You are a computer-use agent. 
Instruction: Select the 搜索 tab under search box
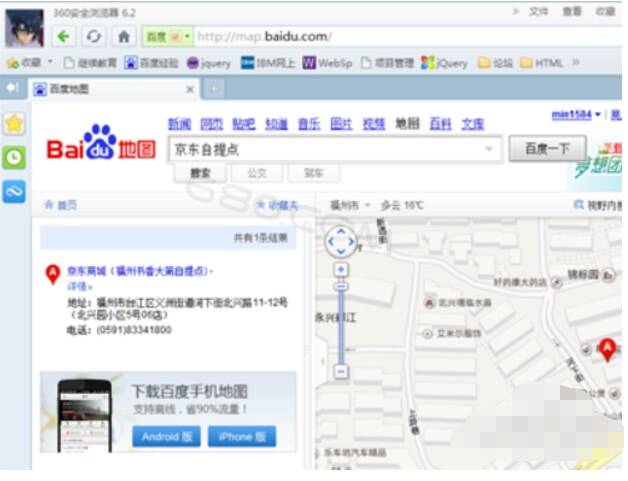201,173
